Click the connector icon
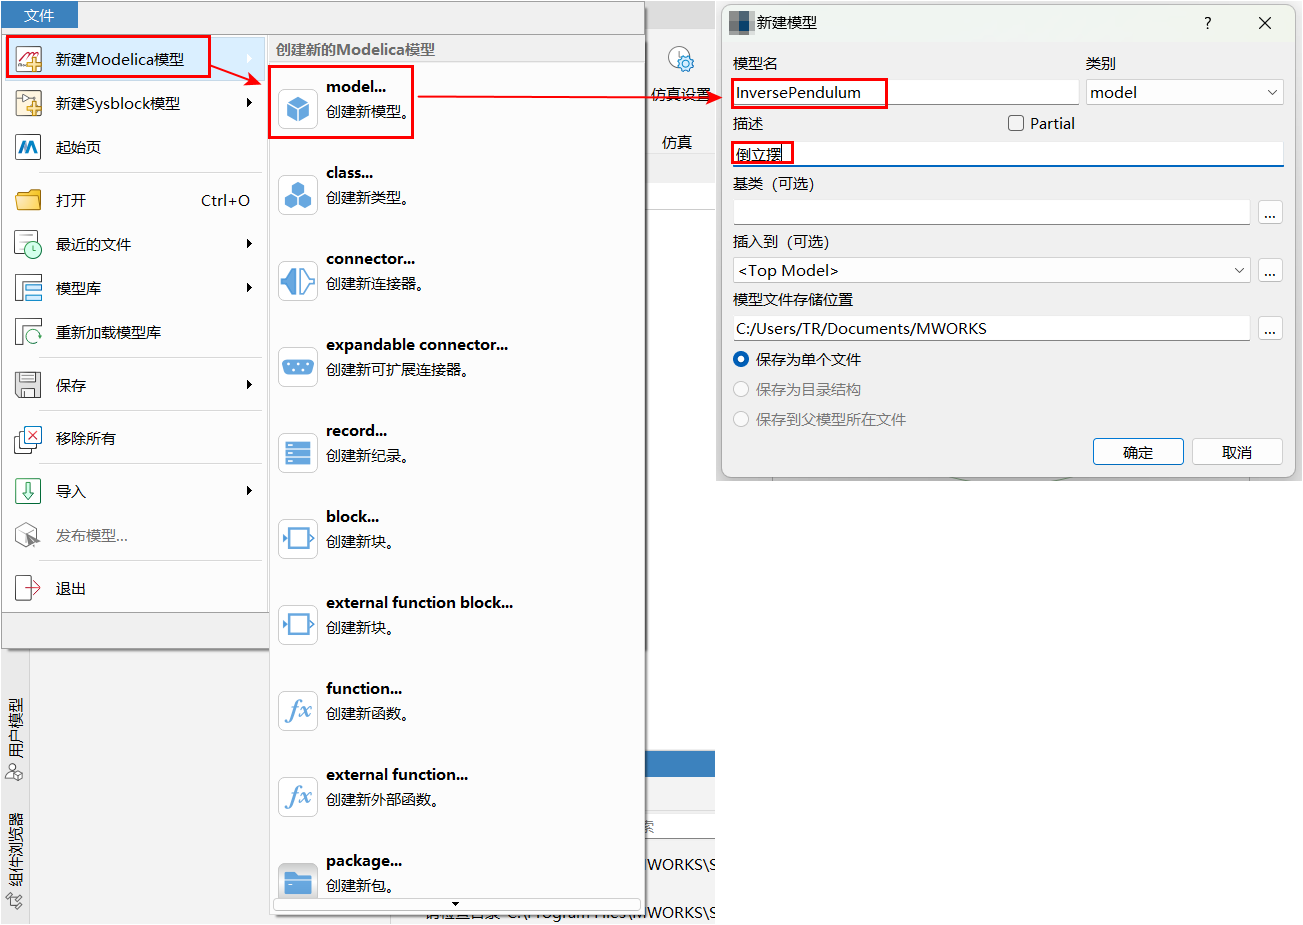The width and height of the screenshot is (1303, 925). (x=298, y=281)
